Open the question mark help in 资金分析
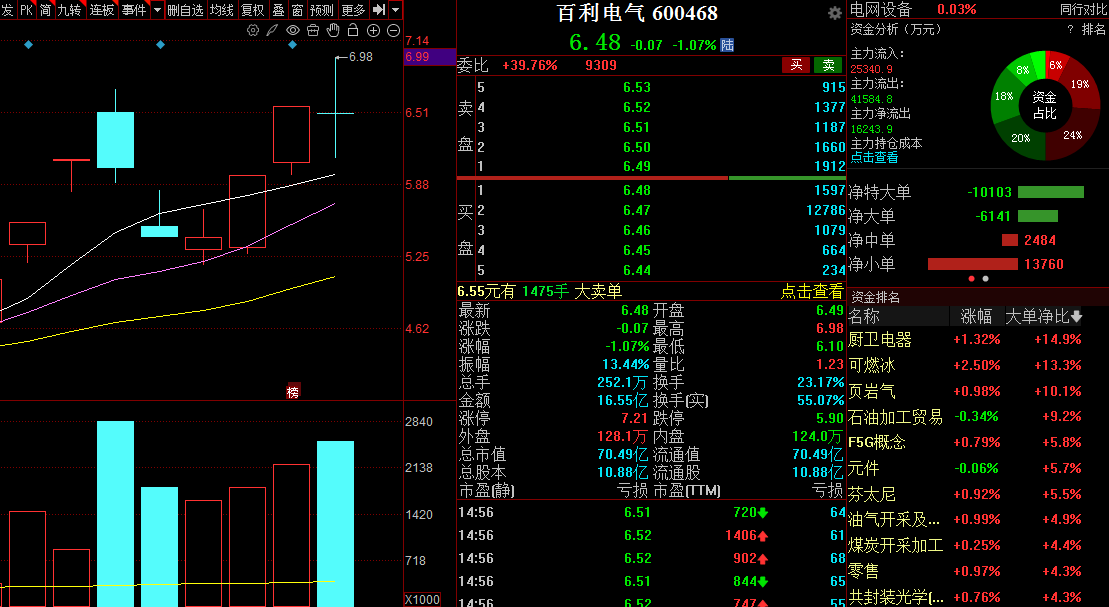Screen dimensions: 1109x607 (1070, 29)
